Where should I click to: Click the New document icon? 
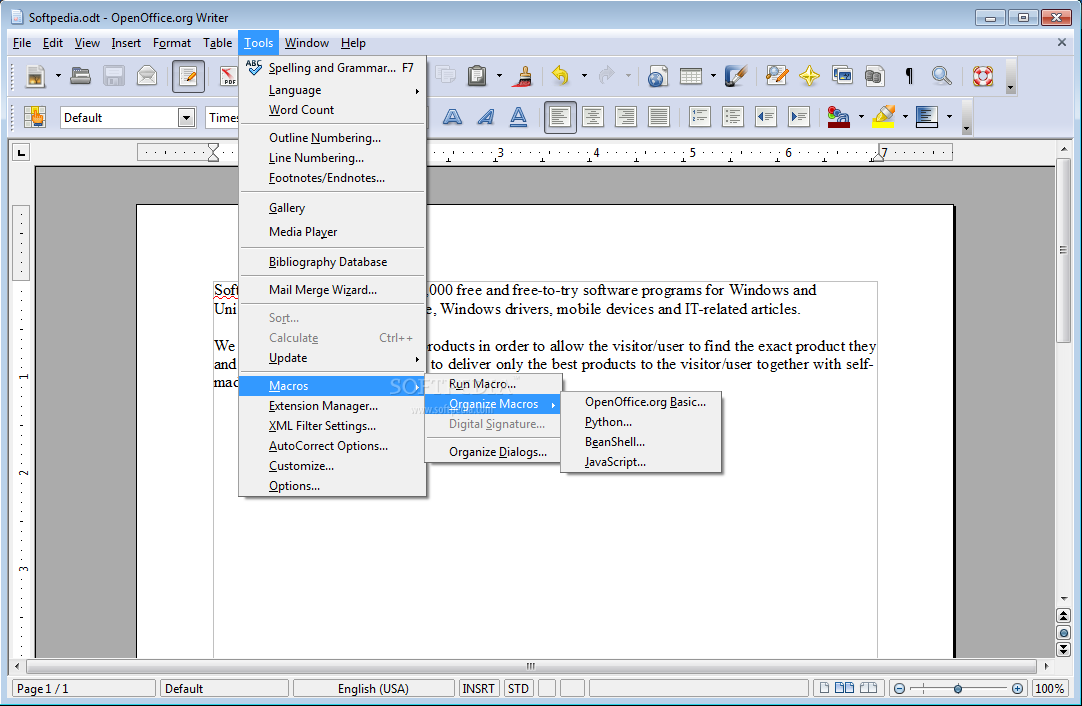pos(35,76)
